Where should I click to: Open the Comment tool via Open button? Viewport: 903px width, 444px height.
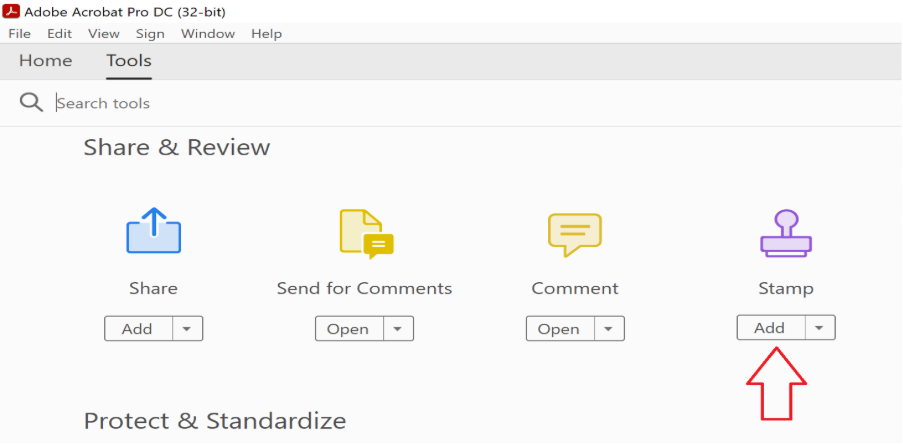coord(560,329)
